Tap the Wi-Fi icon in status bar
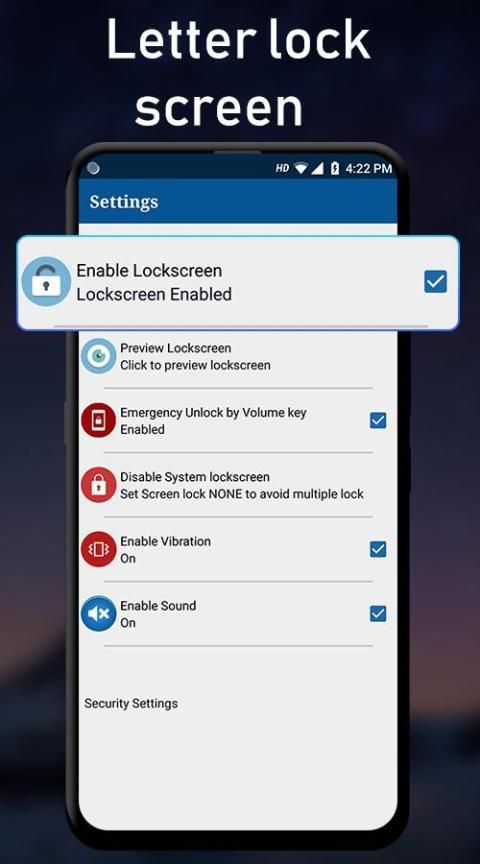Viewport: 480px width, 864px height. pos(300,169)
